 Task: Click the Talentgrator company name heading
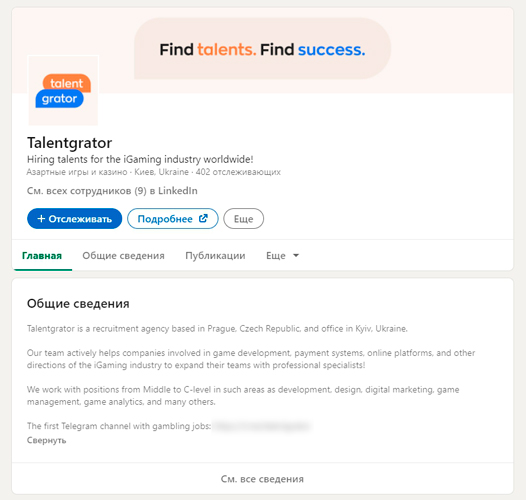pyautogui.click(x=69, y=143)
